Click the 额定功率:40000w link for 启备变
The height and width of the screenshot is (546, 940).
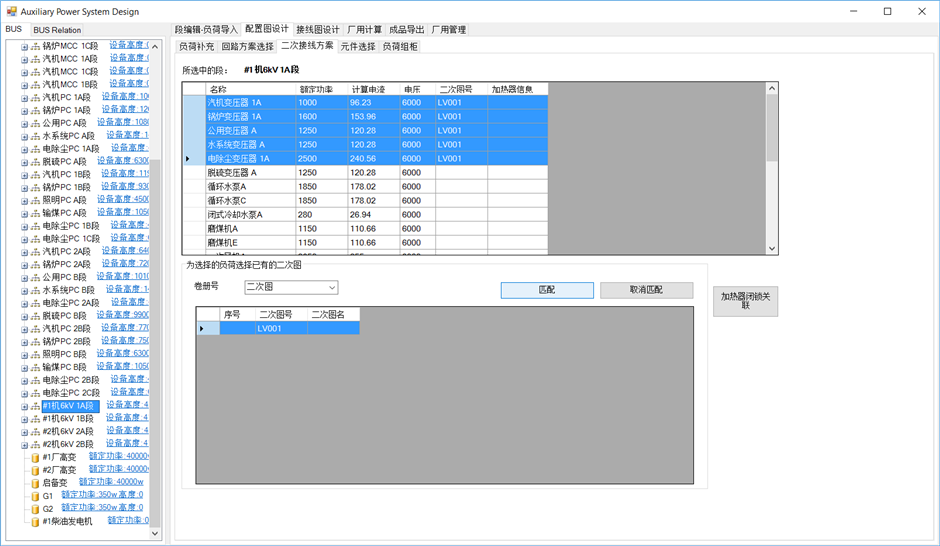point(114,482)
